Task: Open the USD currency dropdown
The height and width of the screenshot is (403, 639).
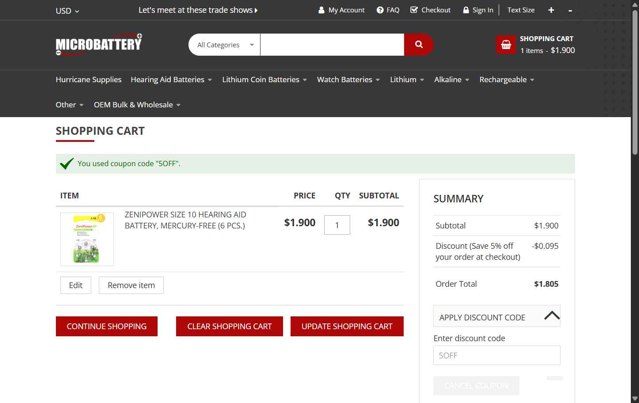Action: 67,11
